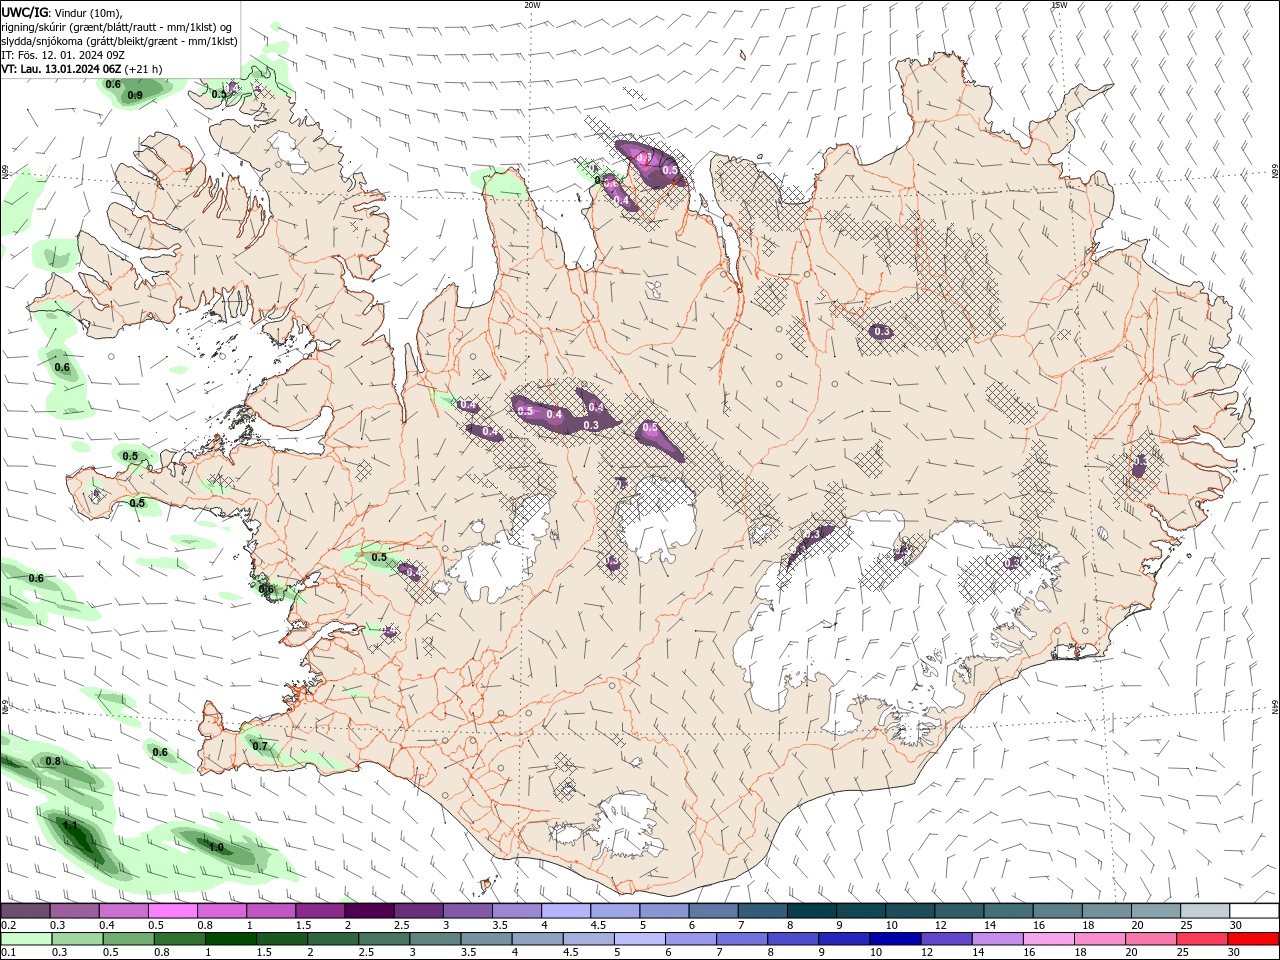
Task: Click the '64N' latitude label on right edge
Action: [1275, 707]
